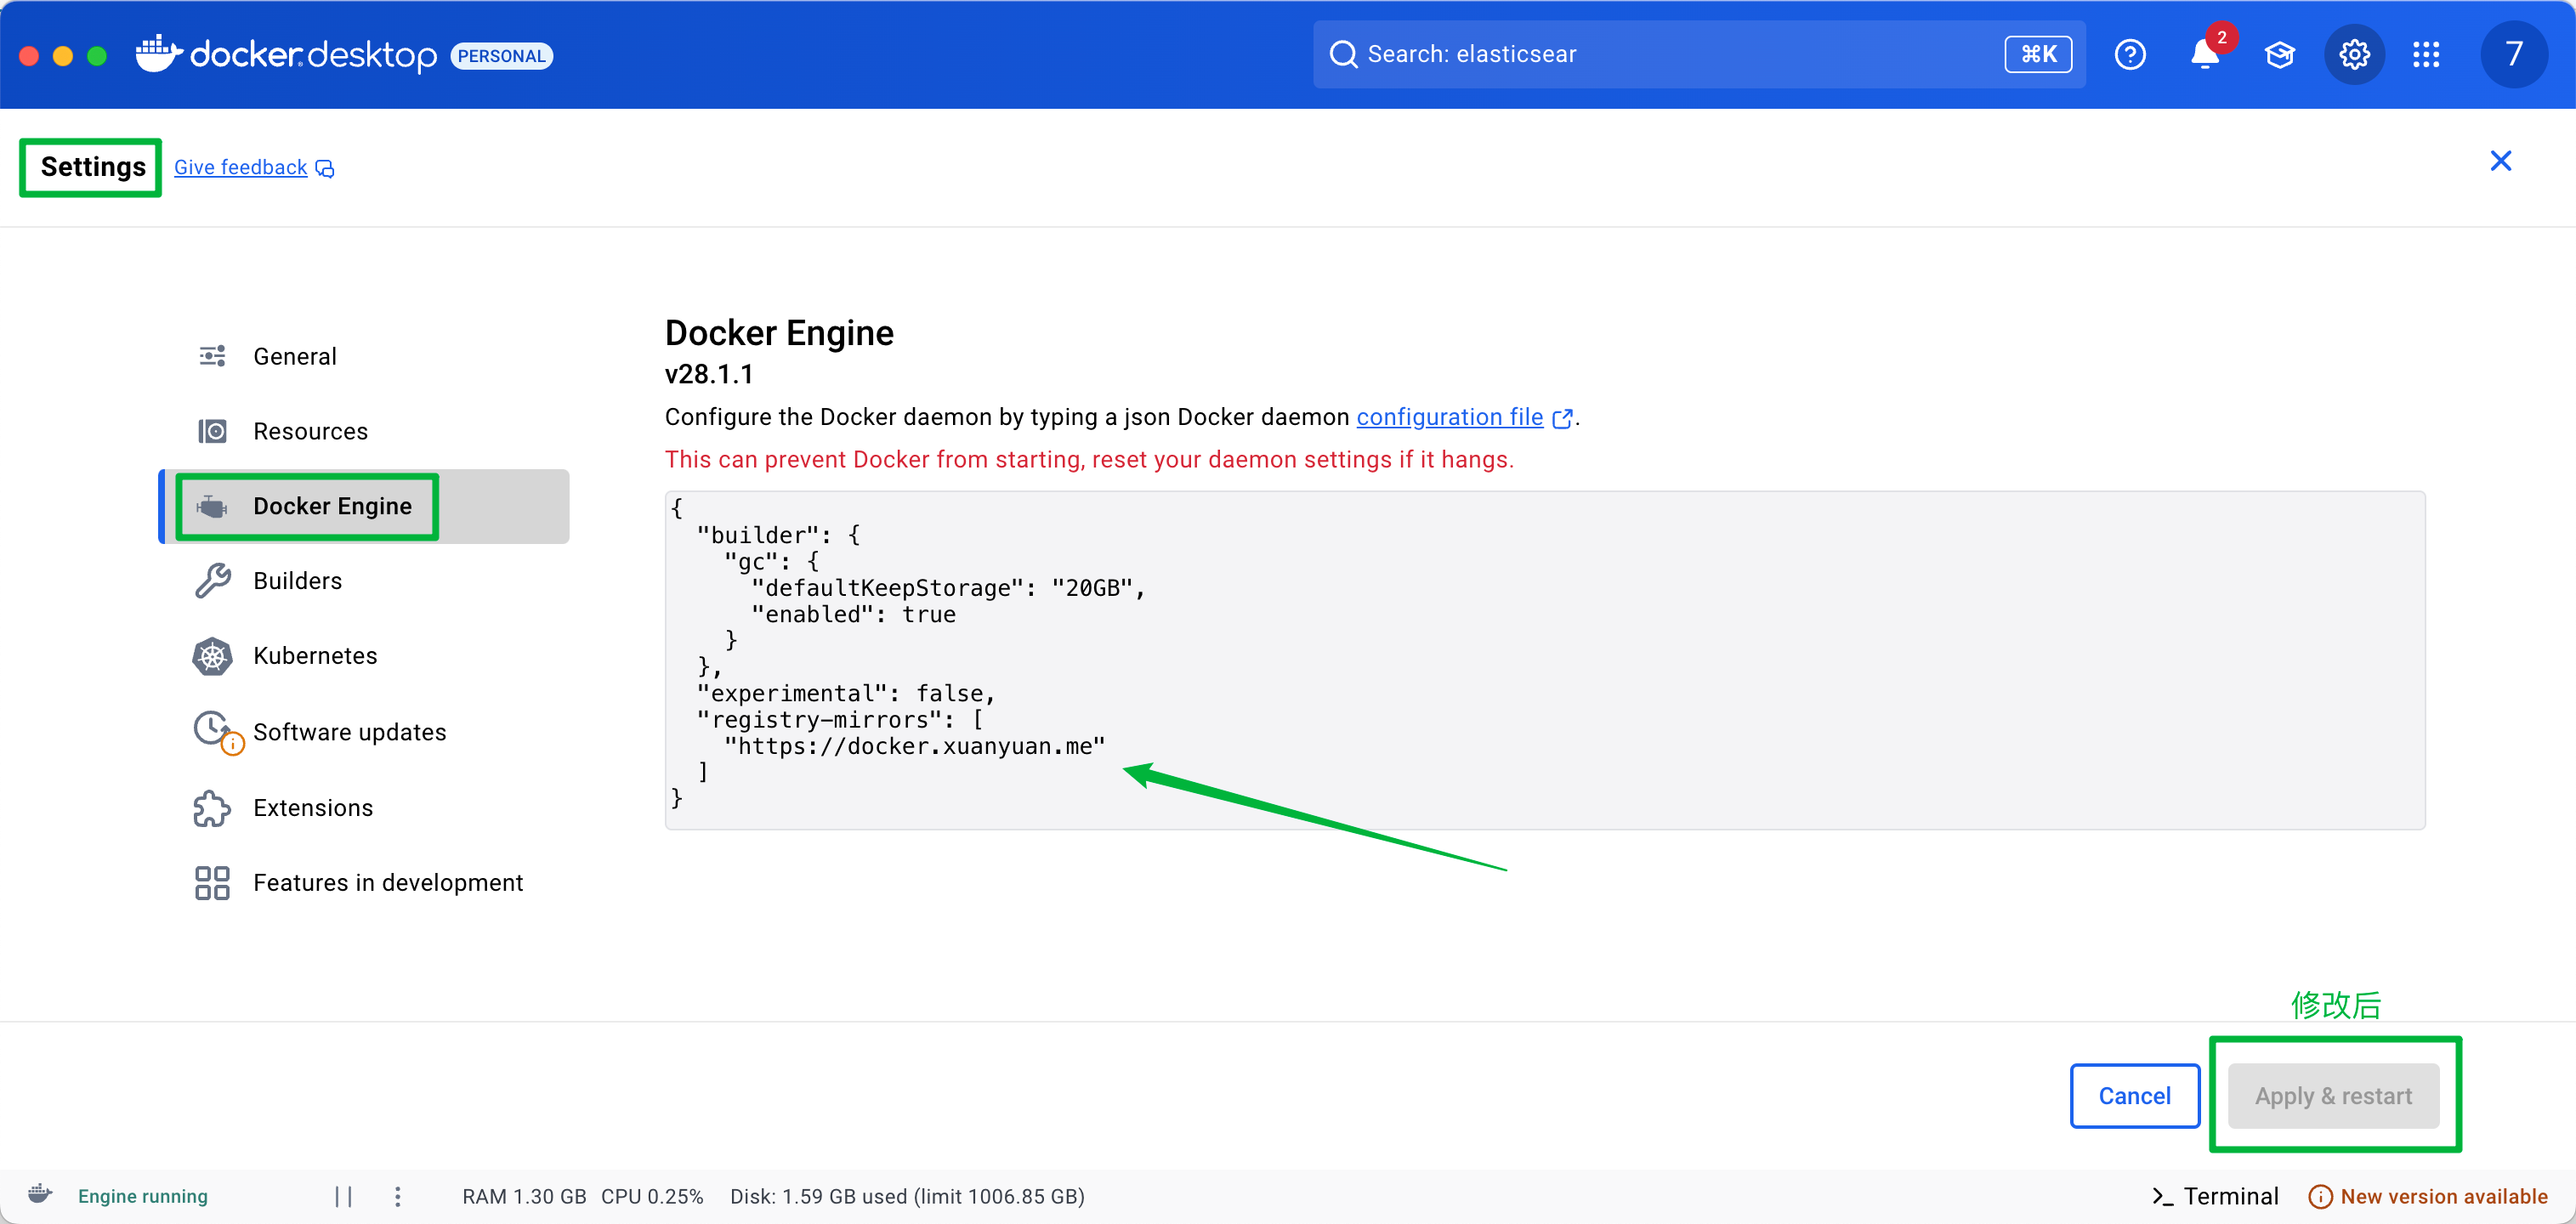Open the apps grid icon
Viewport: 2576px width, 1224px height.
coord(2427,54)
